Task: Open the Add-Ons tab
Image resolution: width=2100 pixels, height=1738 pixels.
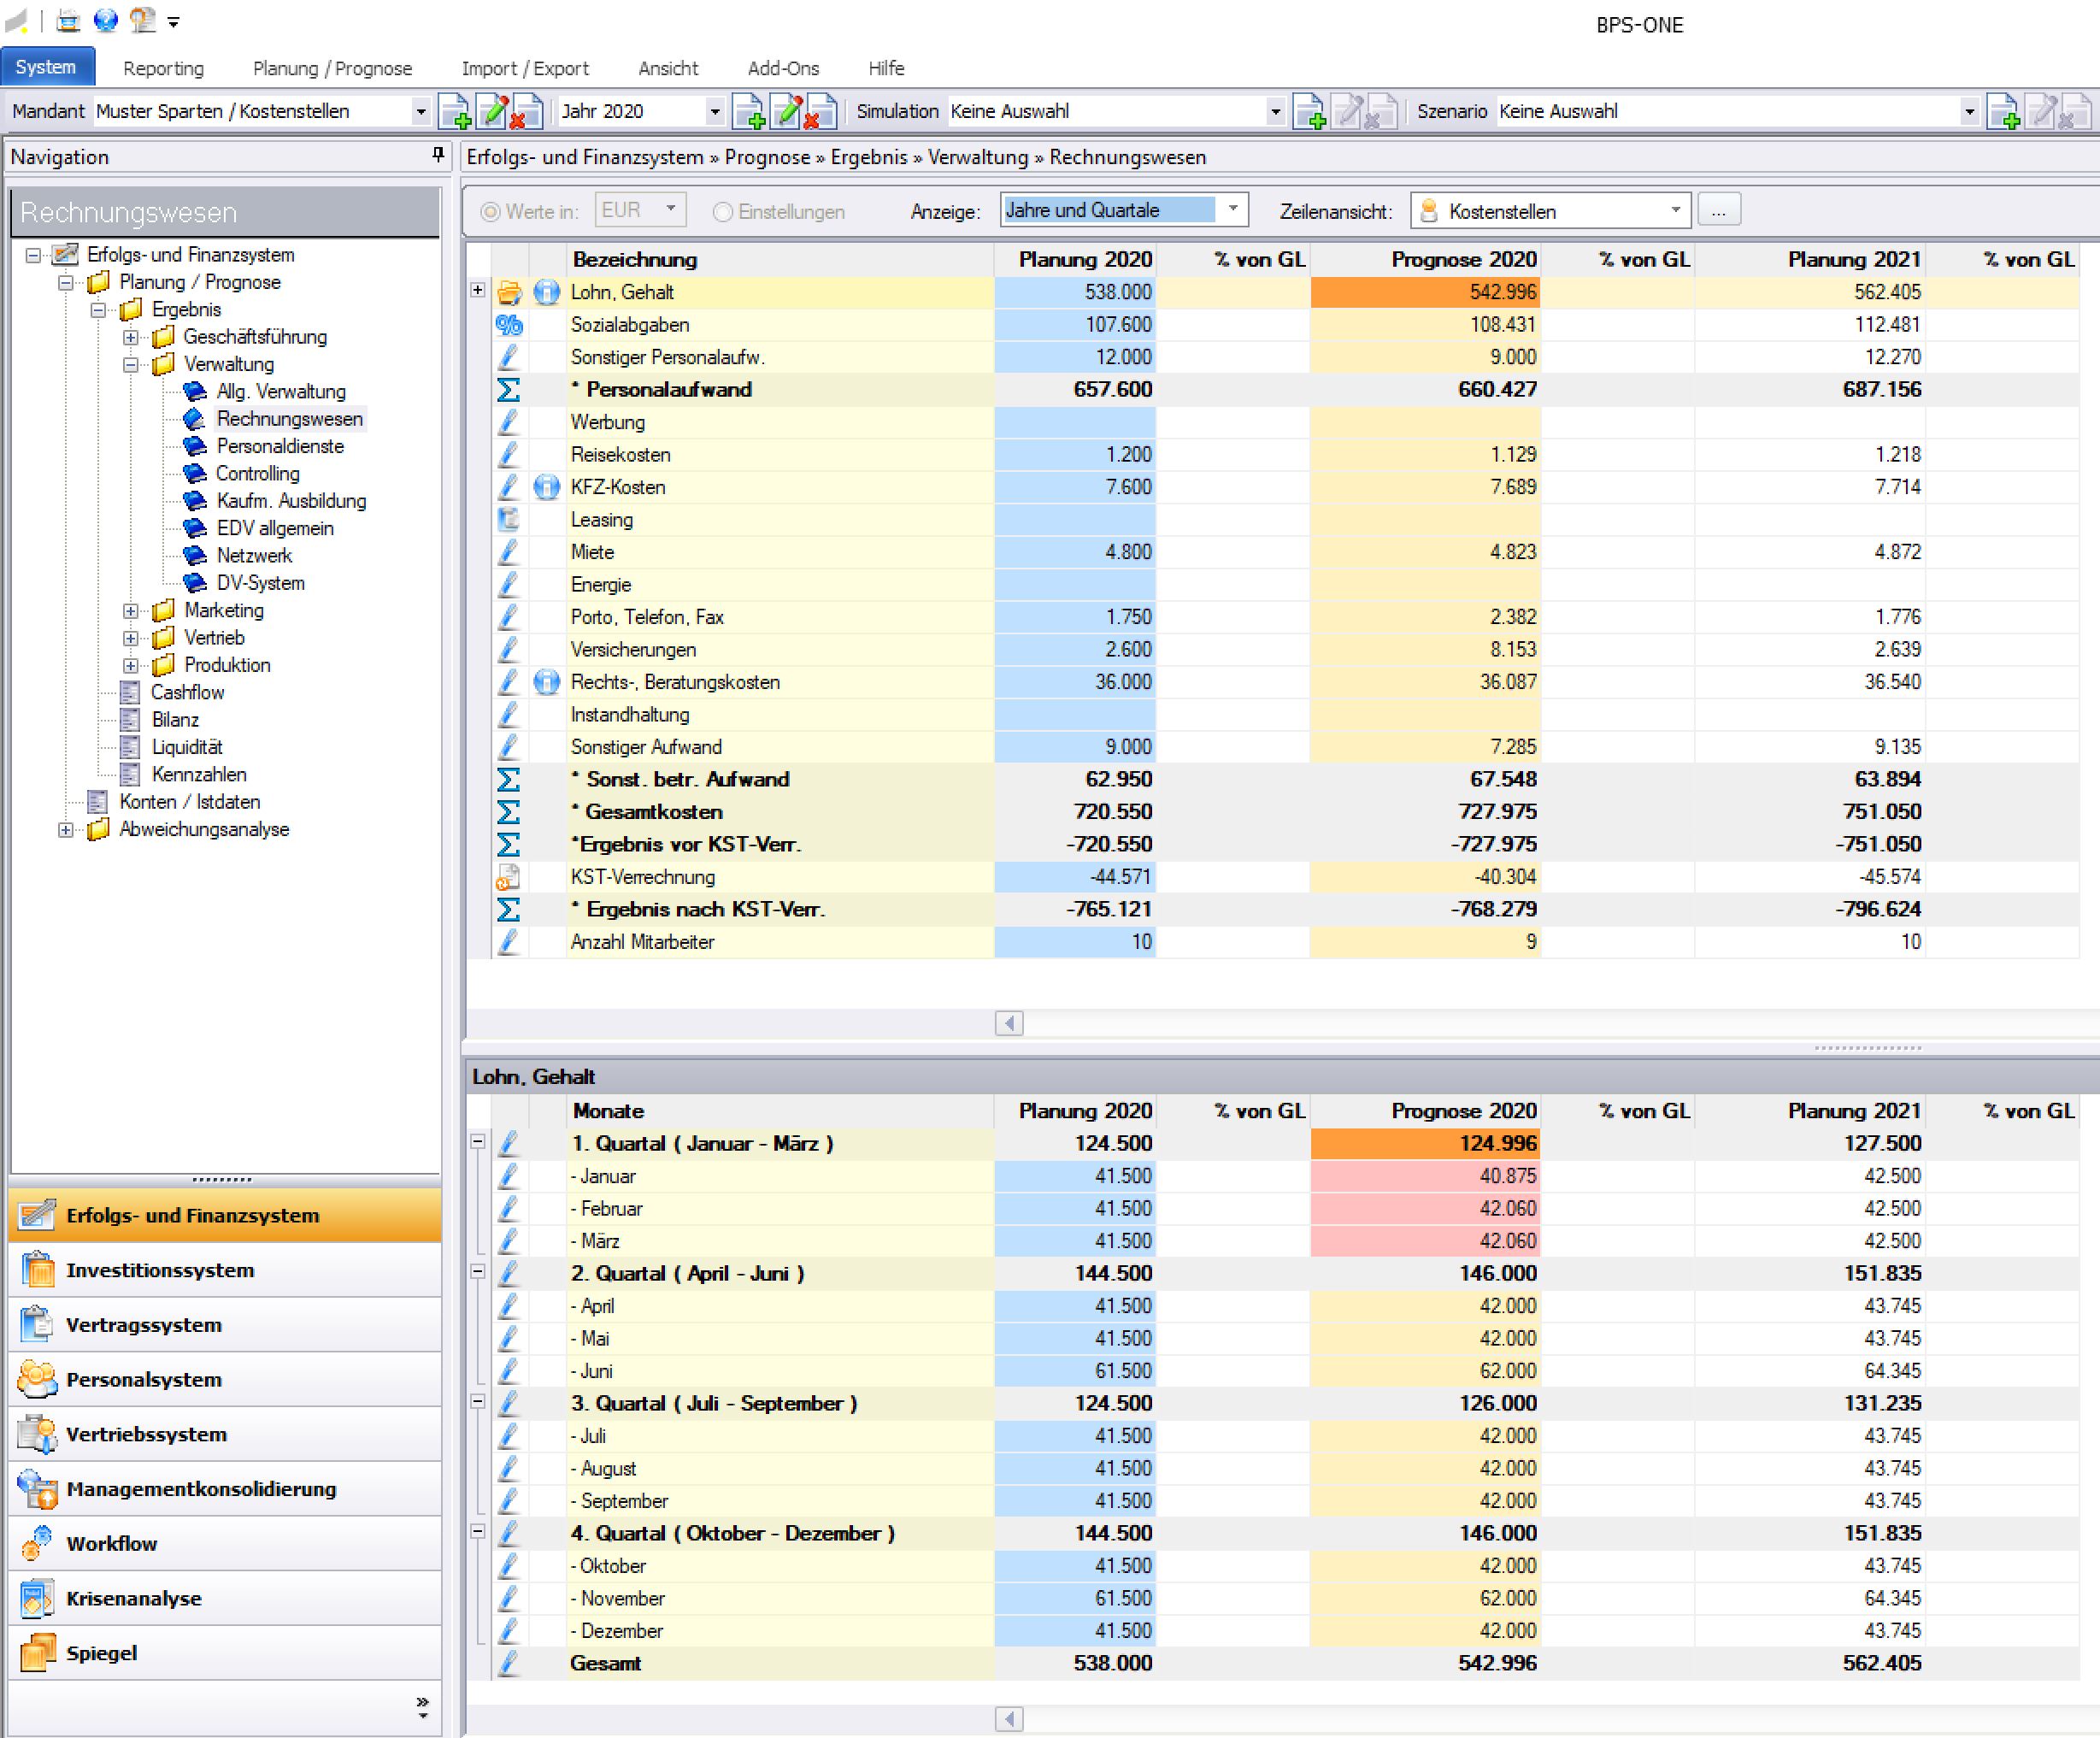Action: pos(783,68)
